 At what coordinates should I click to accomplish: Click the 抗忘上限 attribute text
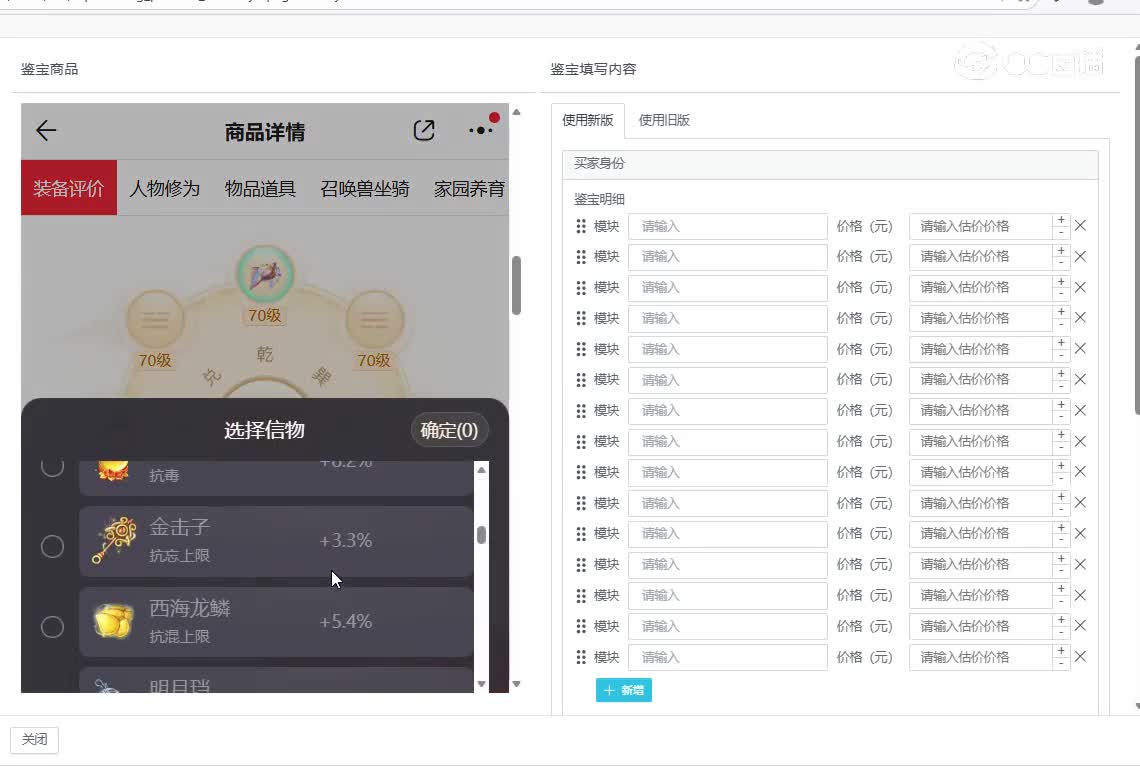[x=180, y=556]
